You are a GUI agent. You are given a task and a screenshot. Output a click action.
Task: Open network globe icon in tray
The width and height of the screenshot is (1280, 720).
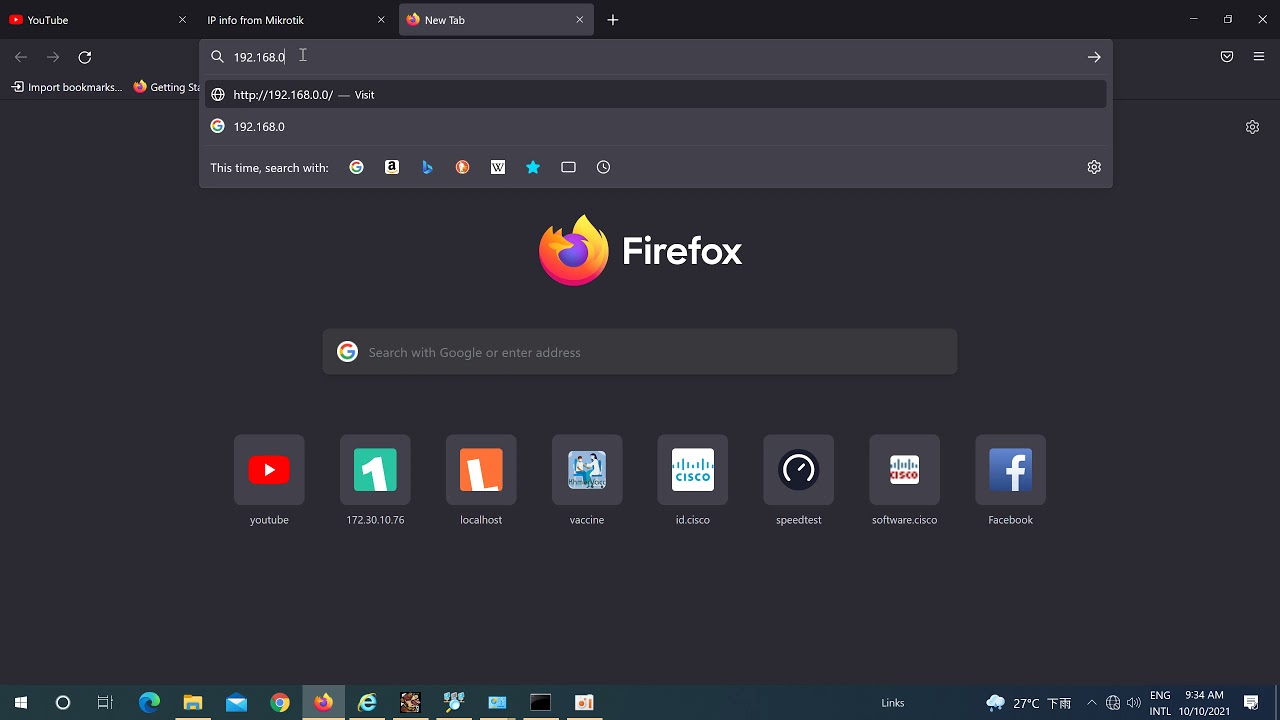click(x=1113, y=703)
